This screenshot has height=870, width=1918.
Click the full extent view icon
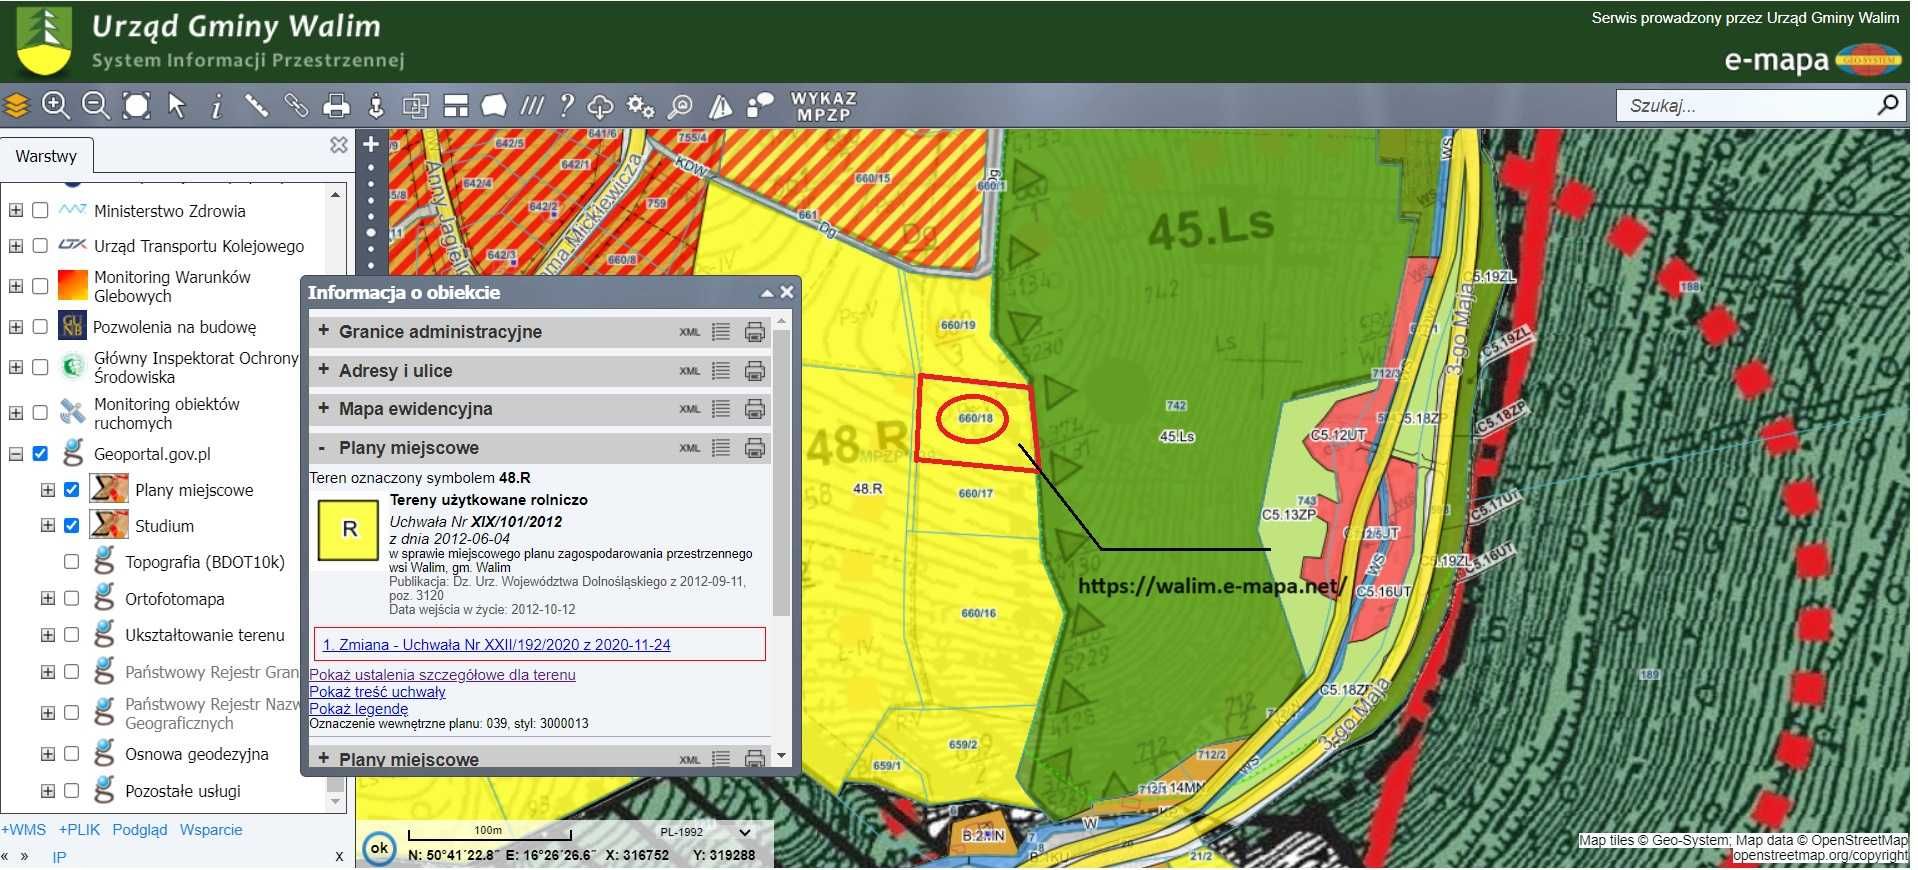click(136, 105)
